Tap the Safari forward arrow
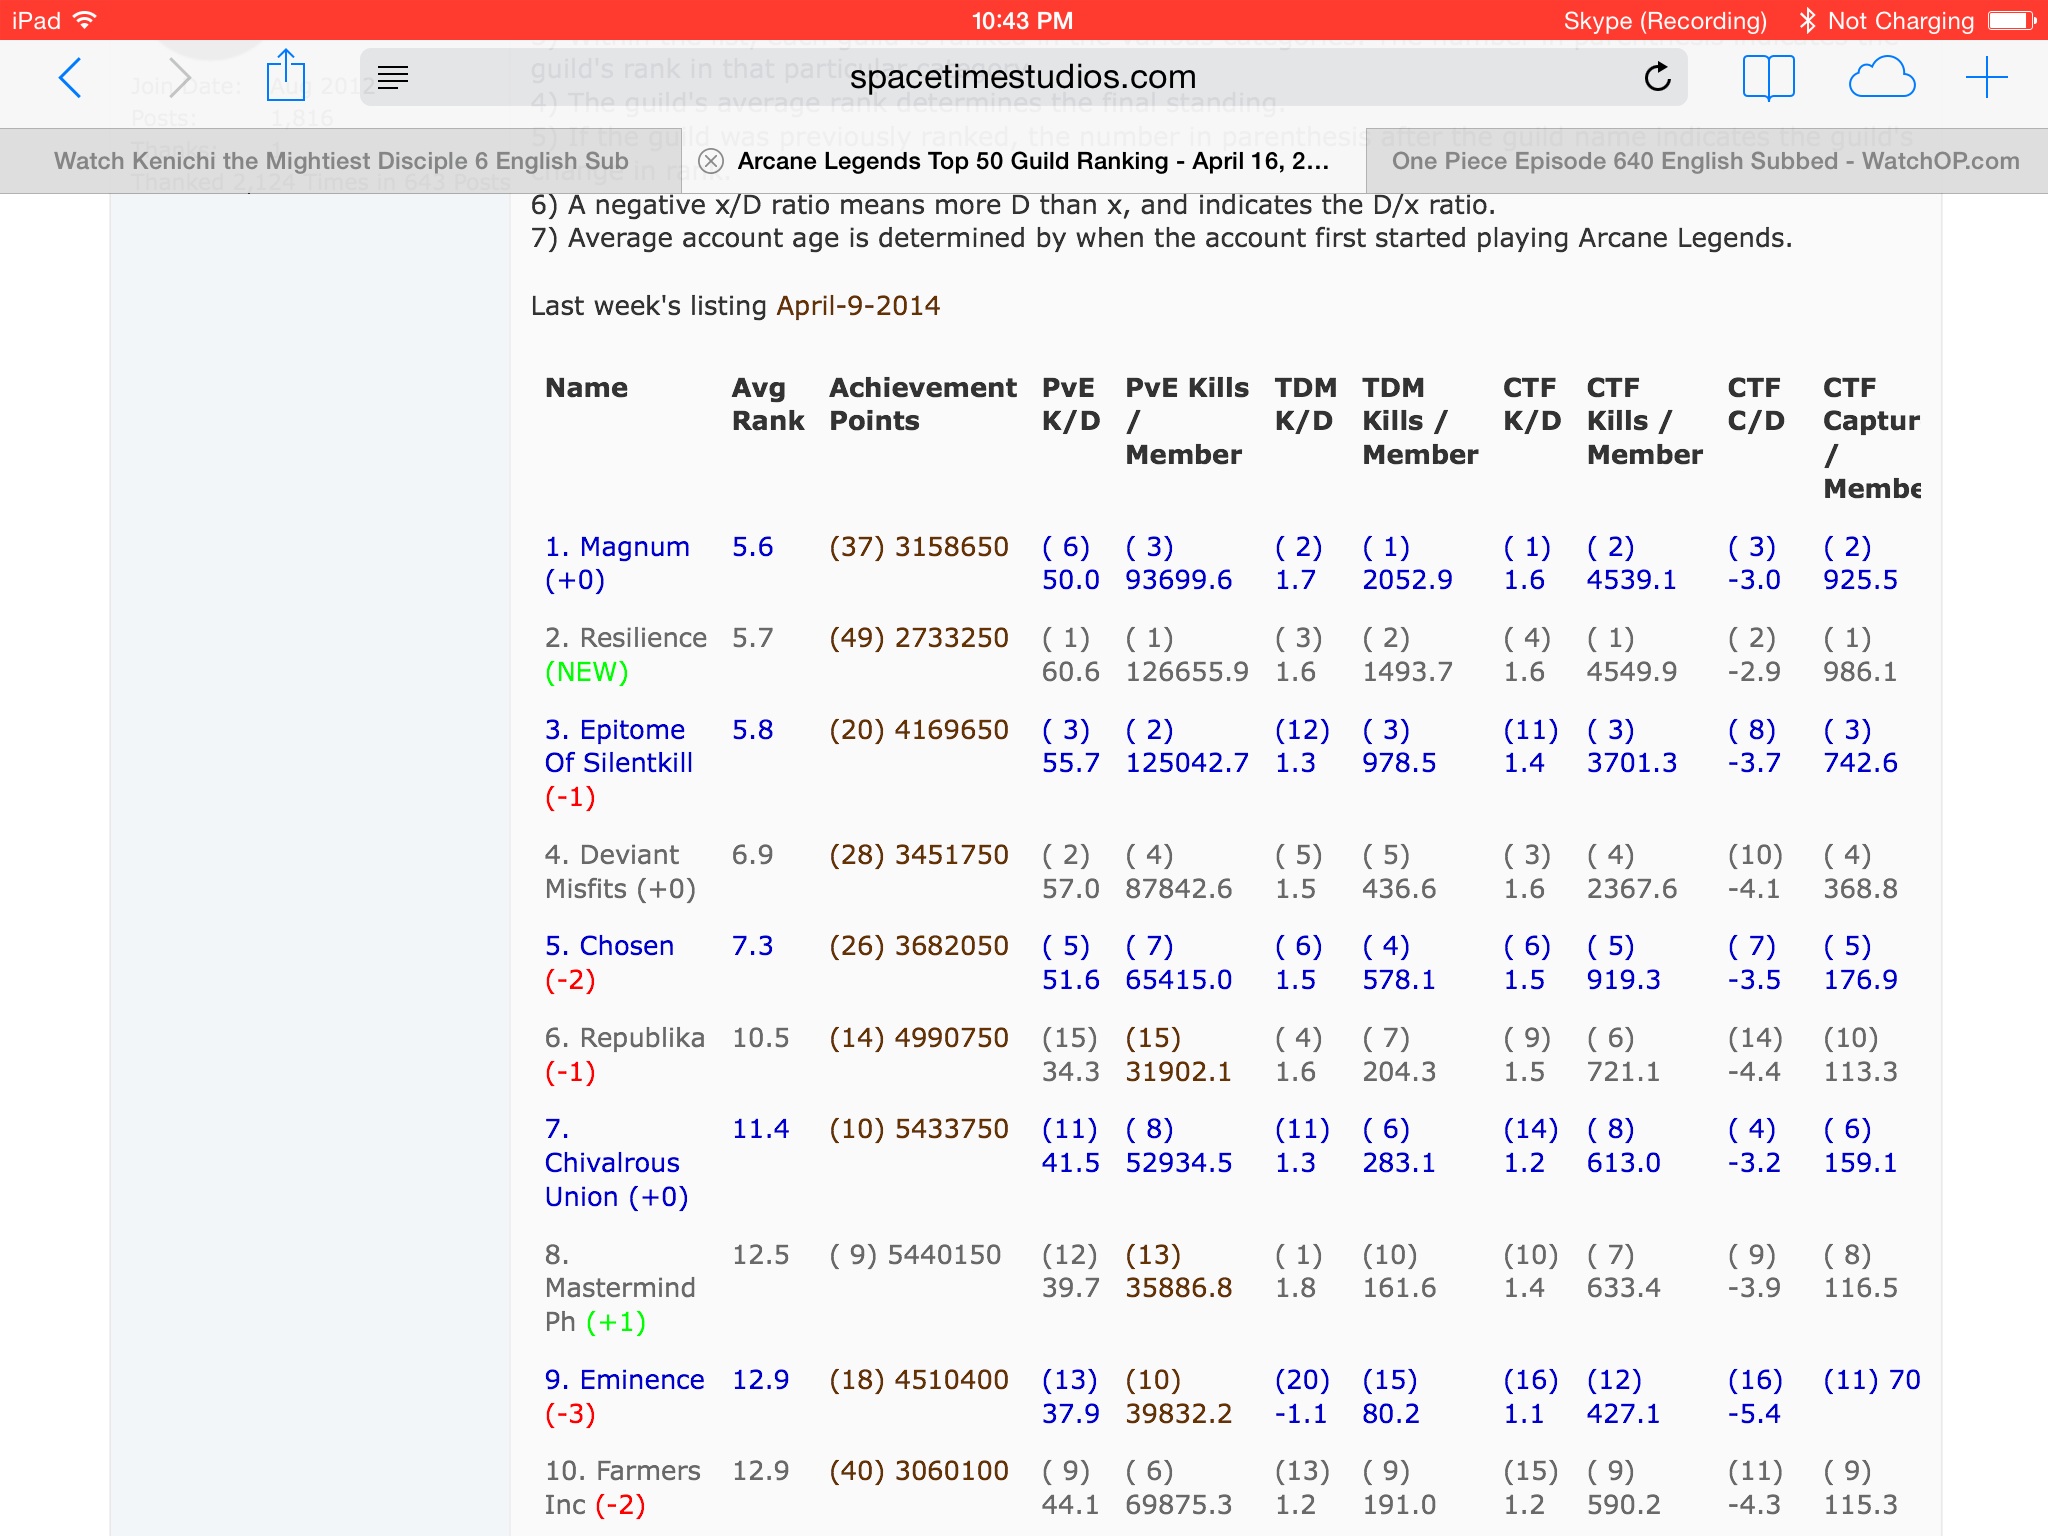This screenshot has width=2048, height=1536. pos(179,78)
